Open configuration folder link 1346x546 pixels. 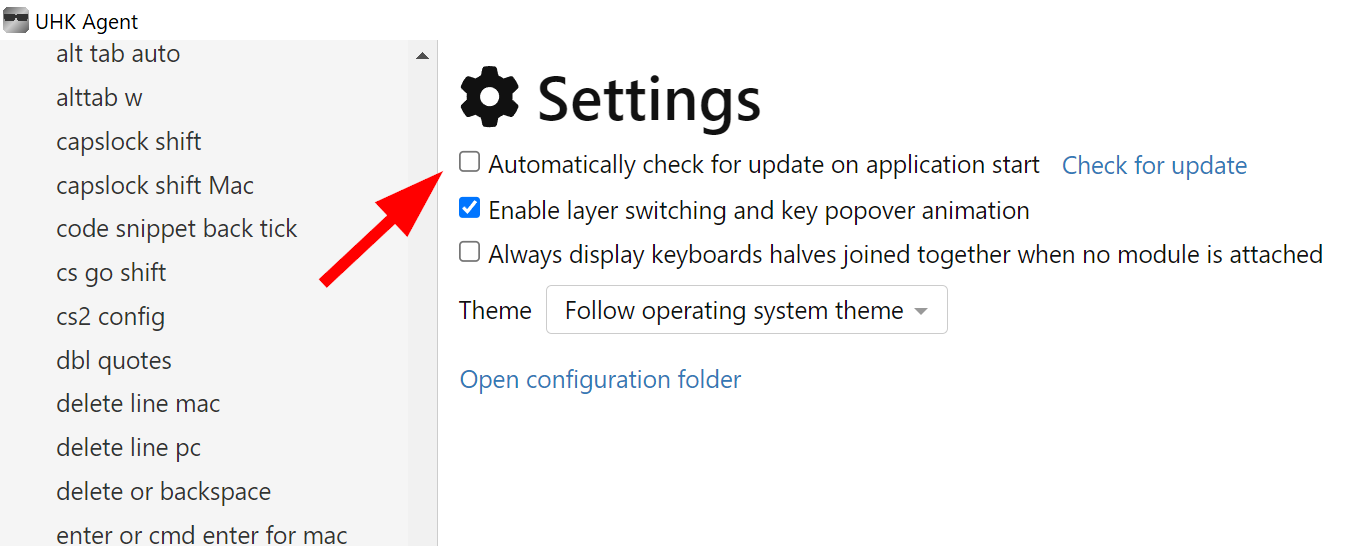[600, 380]
